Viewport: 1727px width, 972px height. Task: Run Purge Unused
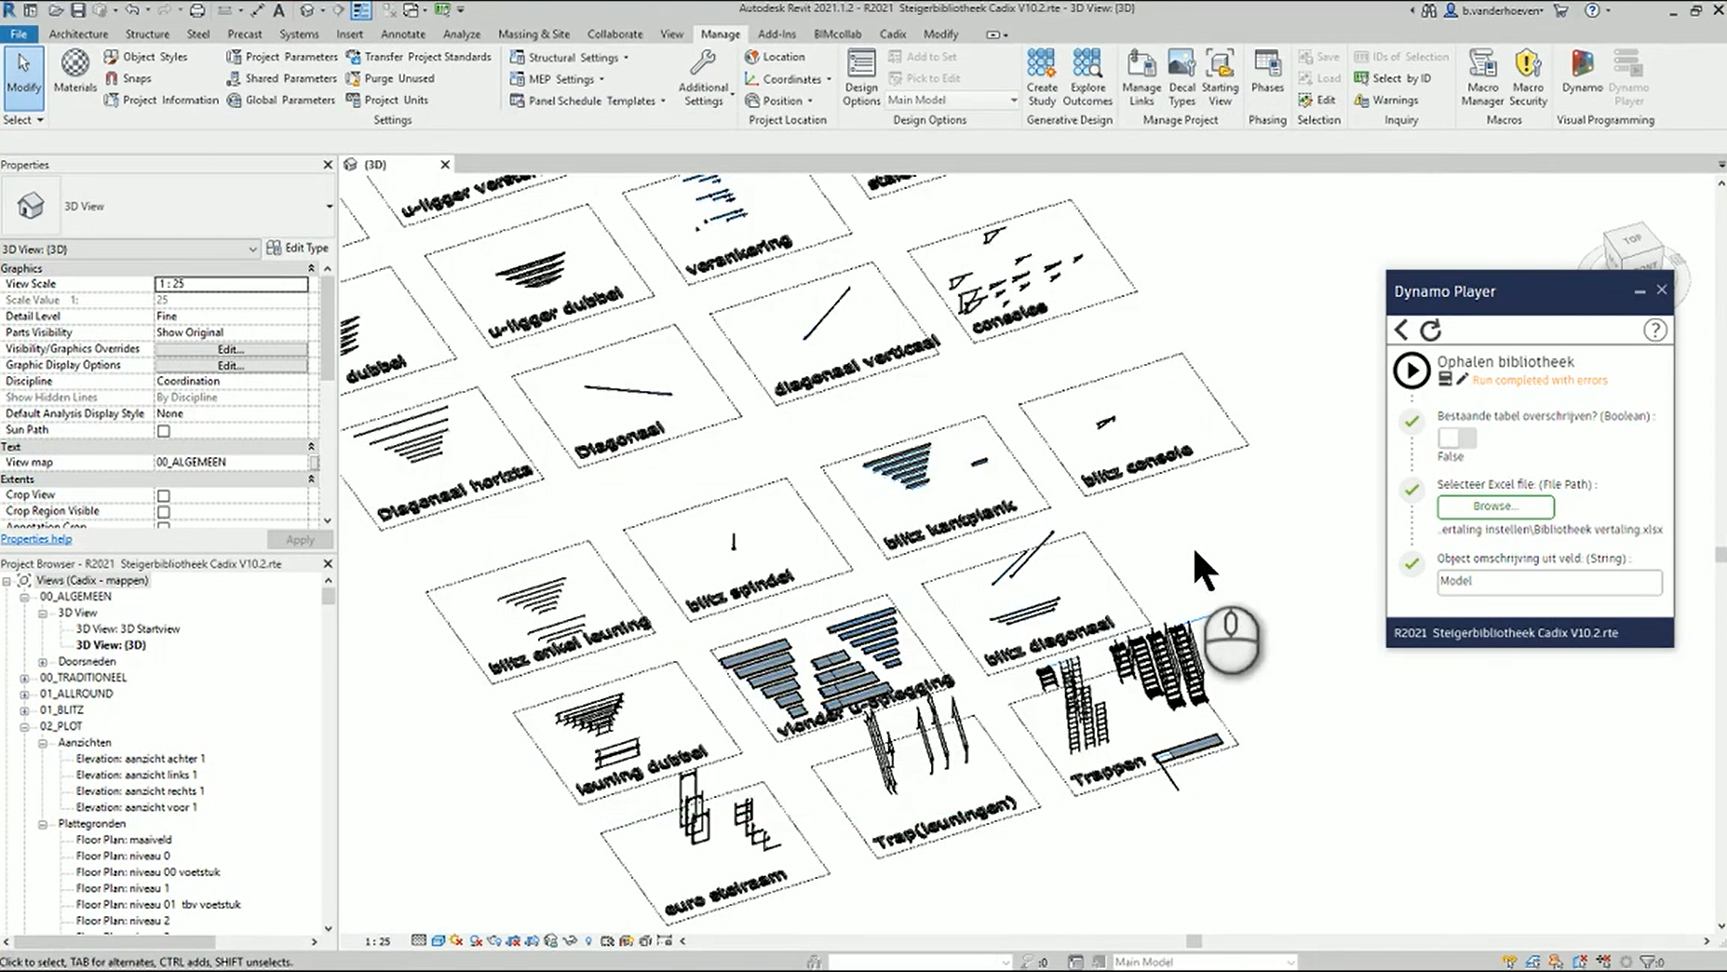(390, 78)
